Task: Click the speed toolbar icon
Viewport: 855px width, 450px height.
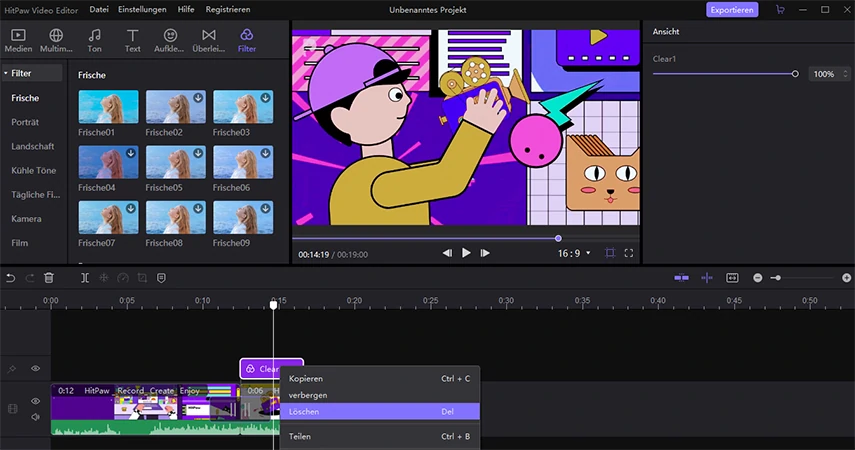Action: 123,278
